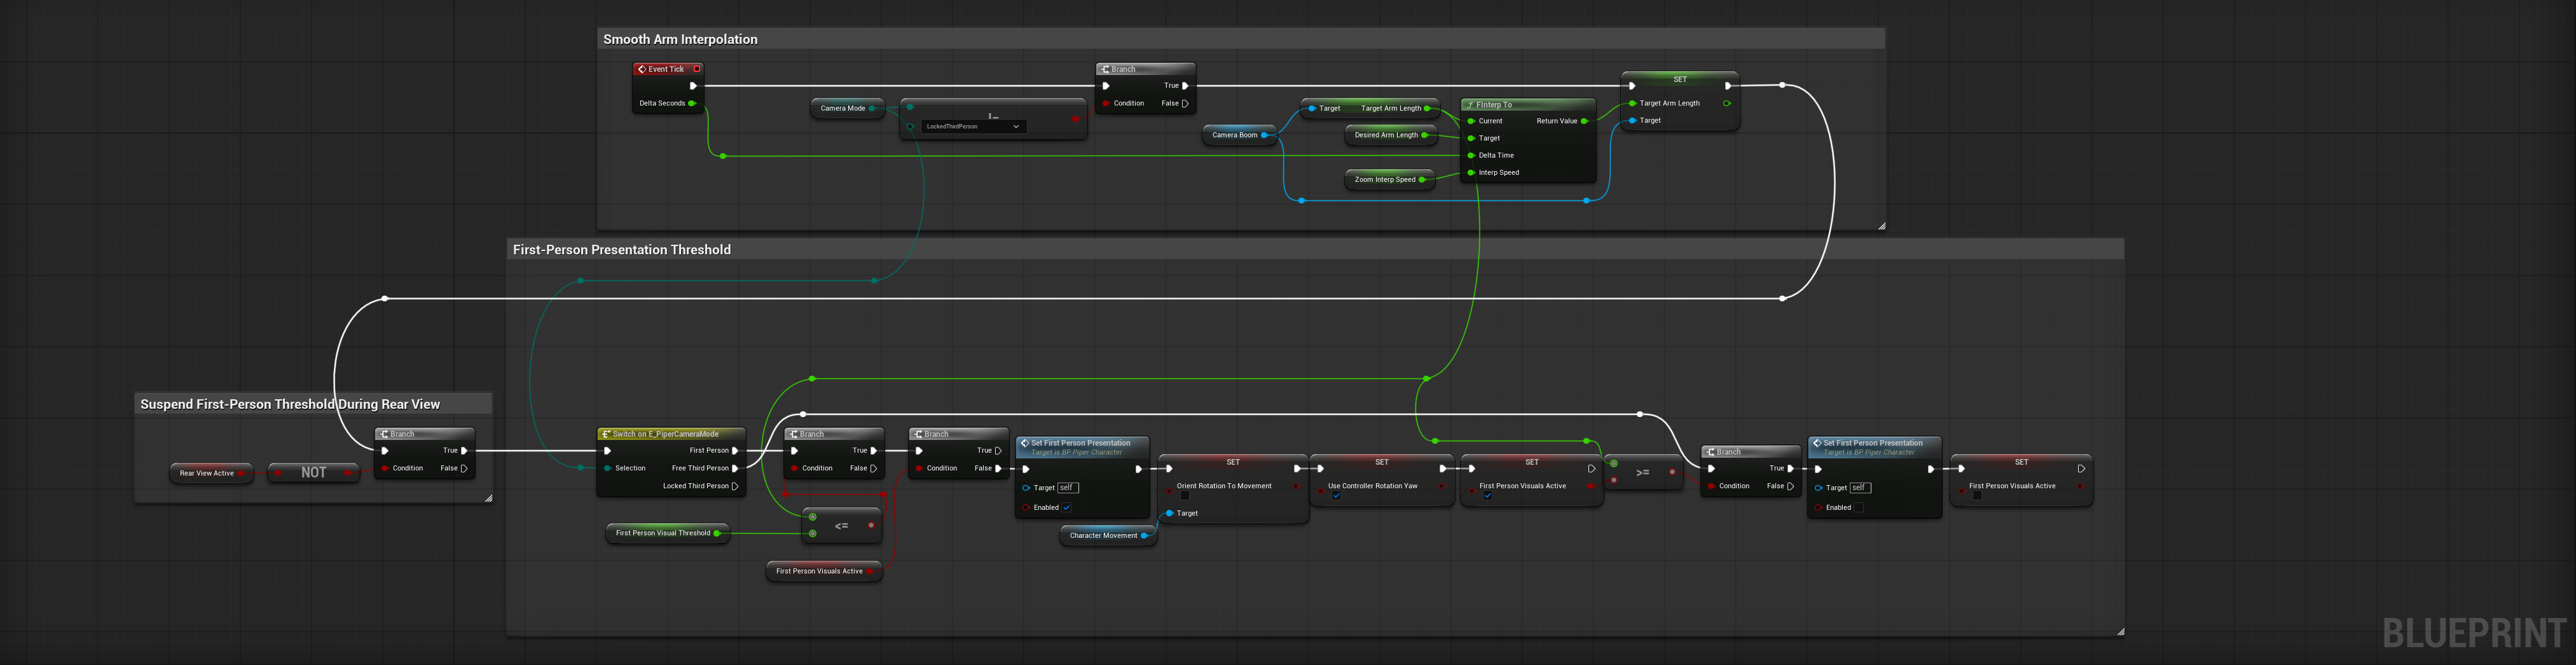Click the Locked Third Person exec output pin
Screen dimensions: 2576x665
coord(735,486)
